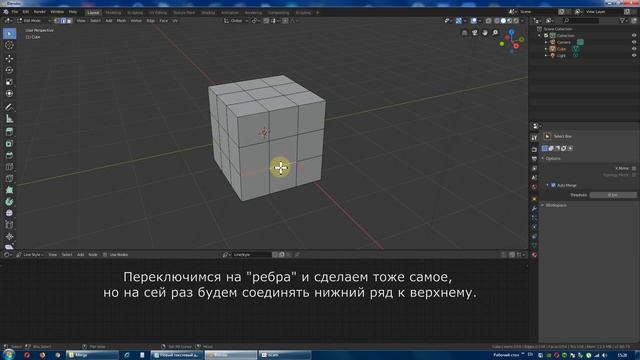640x360 pixels.
Task: Open the outliner filter dropdown
Action: coord(623,20)
